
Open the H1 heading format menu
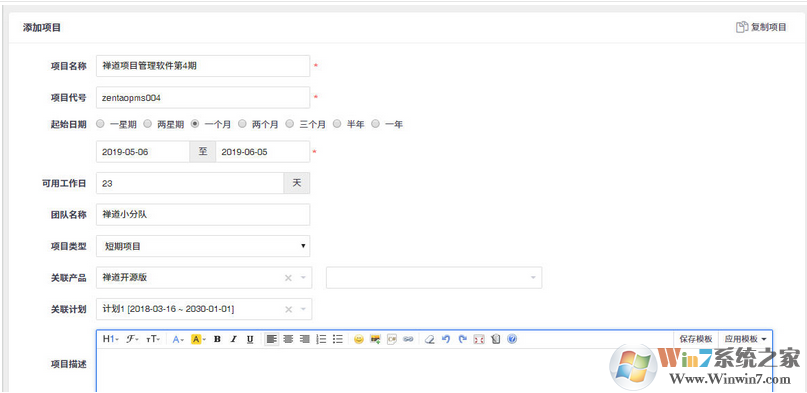tap(111, 339)
